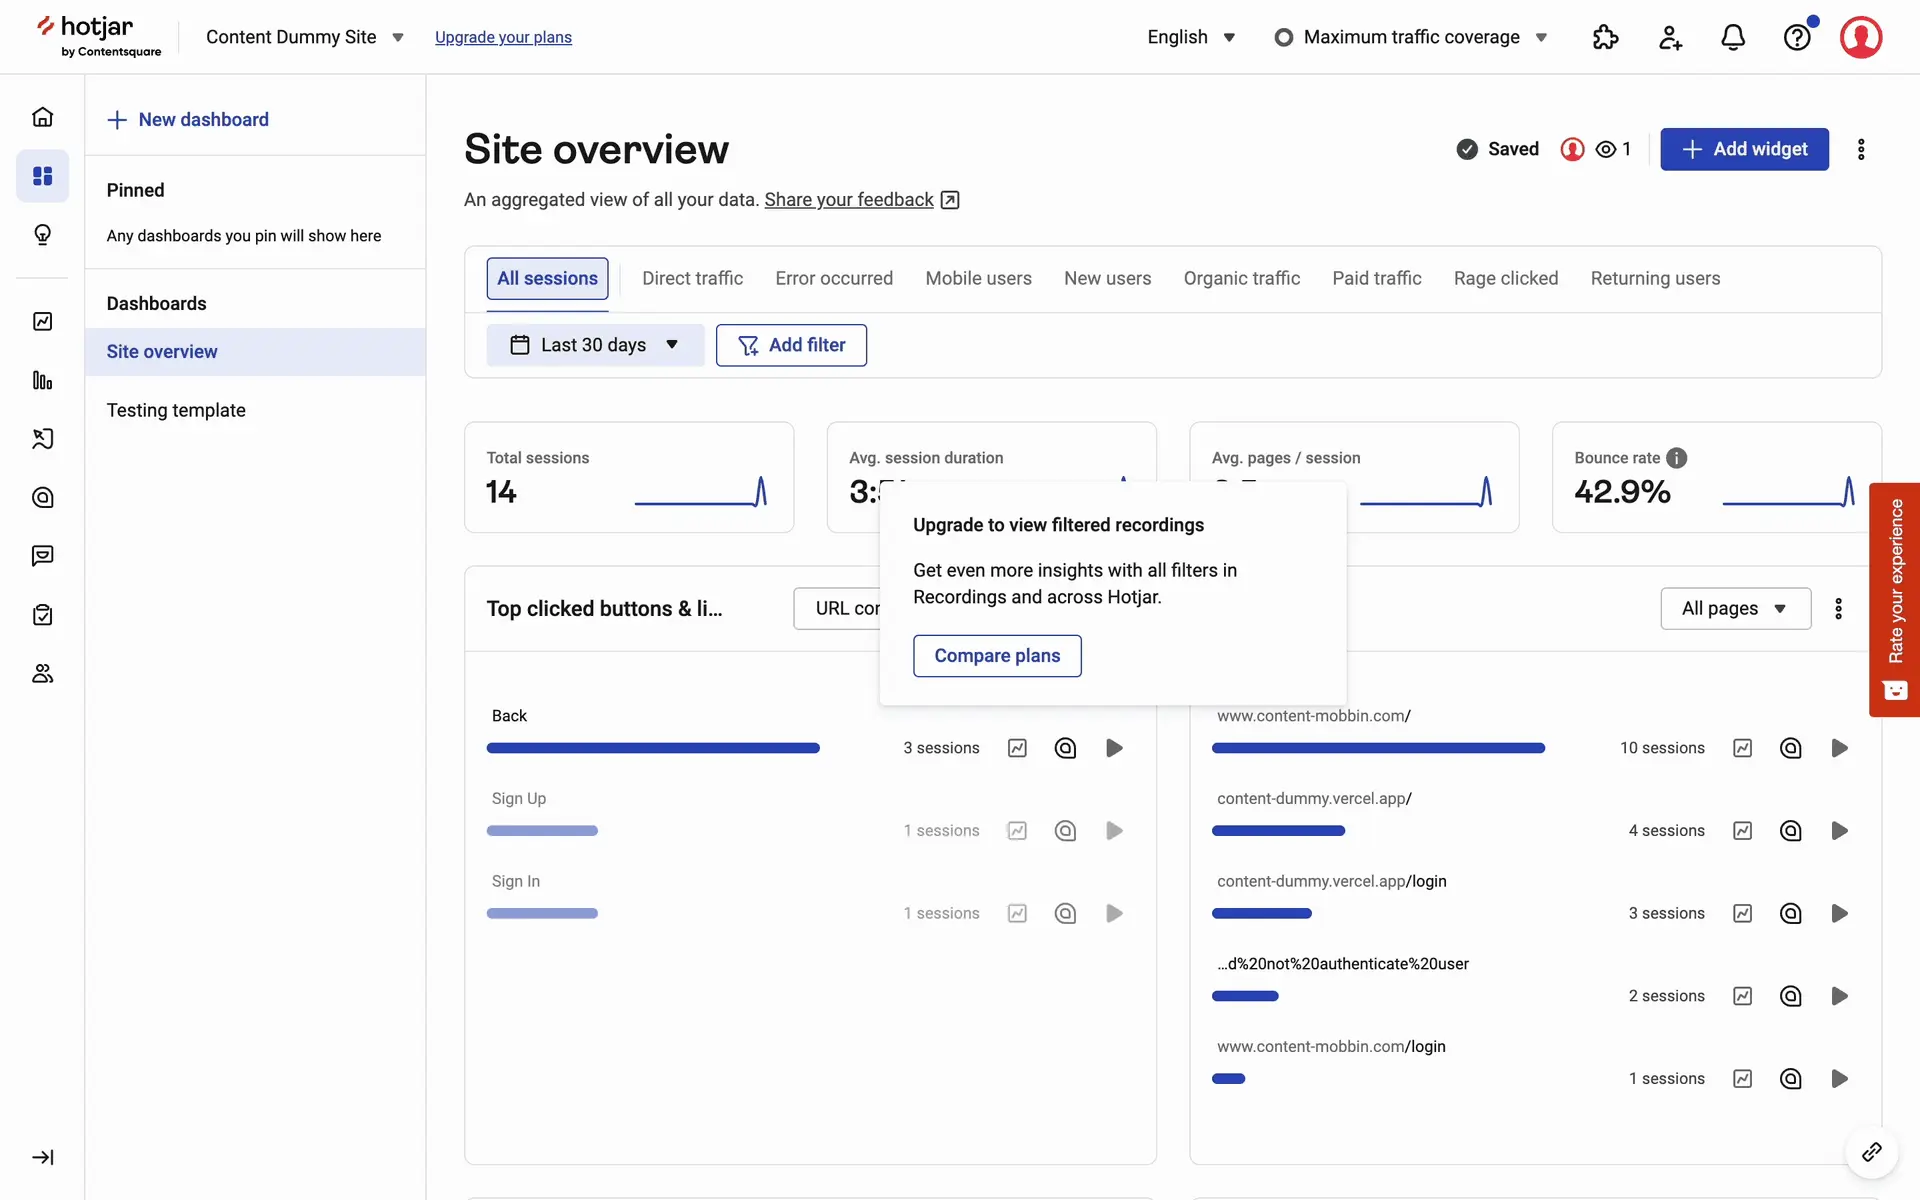Image resolution: width=1920 pixels, height=1200 pixels.
Task: Select the Mobile users tab
Action: (x=978, y=278)
